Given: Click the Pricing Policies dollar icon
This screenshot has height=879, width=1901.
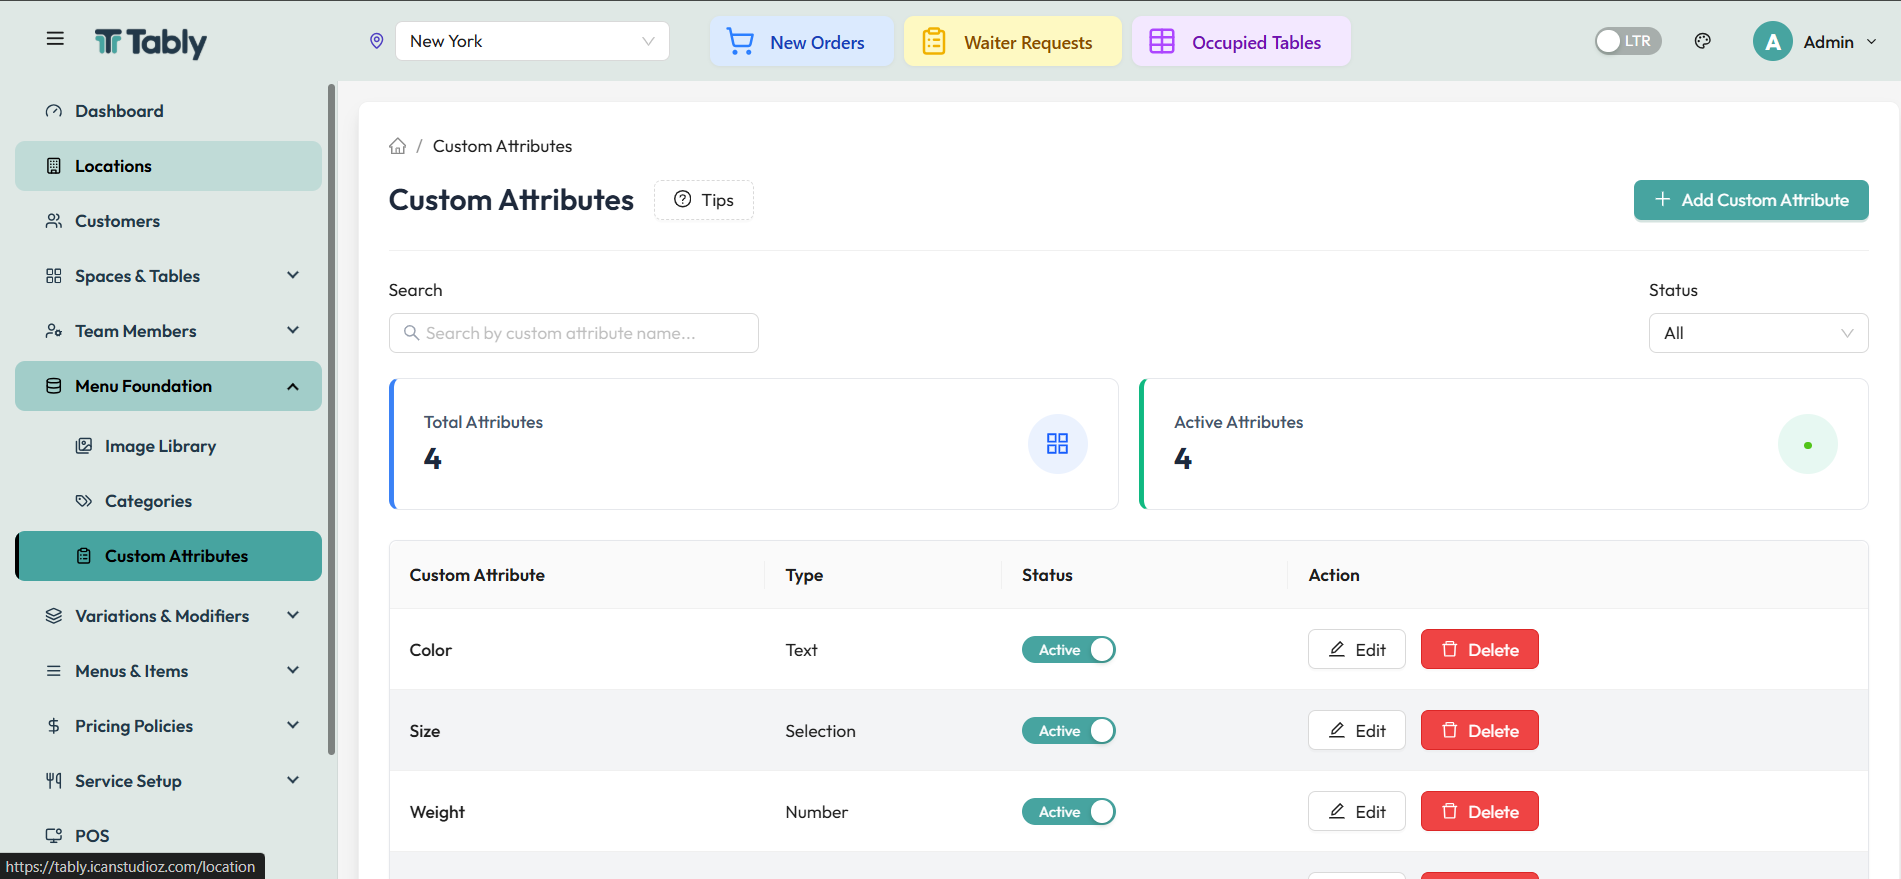Looking at the screenshot, I should 54,726.
